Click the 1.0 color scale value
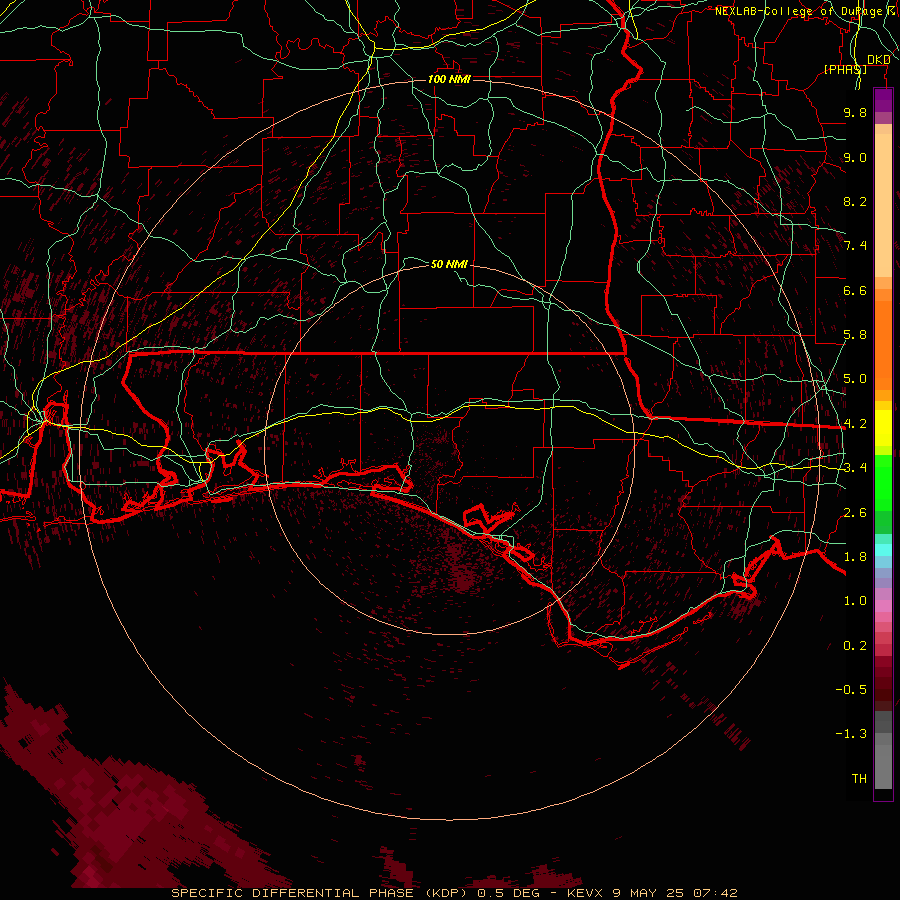The width and height of the screenshot is (900, 900). pyautogui.click(x=855, y=601)
